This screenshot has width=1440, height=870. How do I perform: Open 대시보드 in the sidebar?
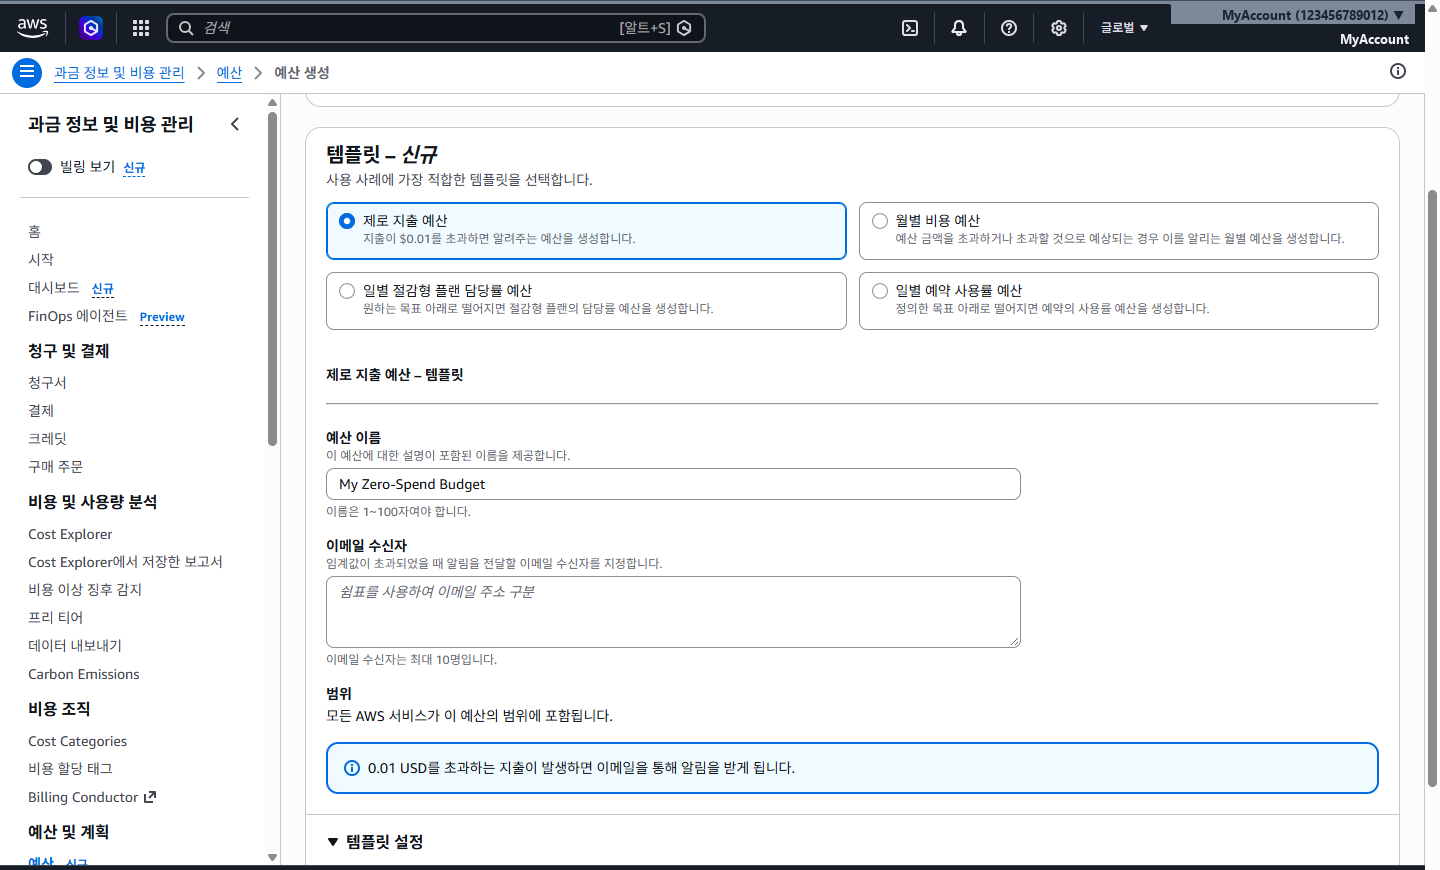(x=54, y=287)
